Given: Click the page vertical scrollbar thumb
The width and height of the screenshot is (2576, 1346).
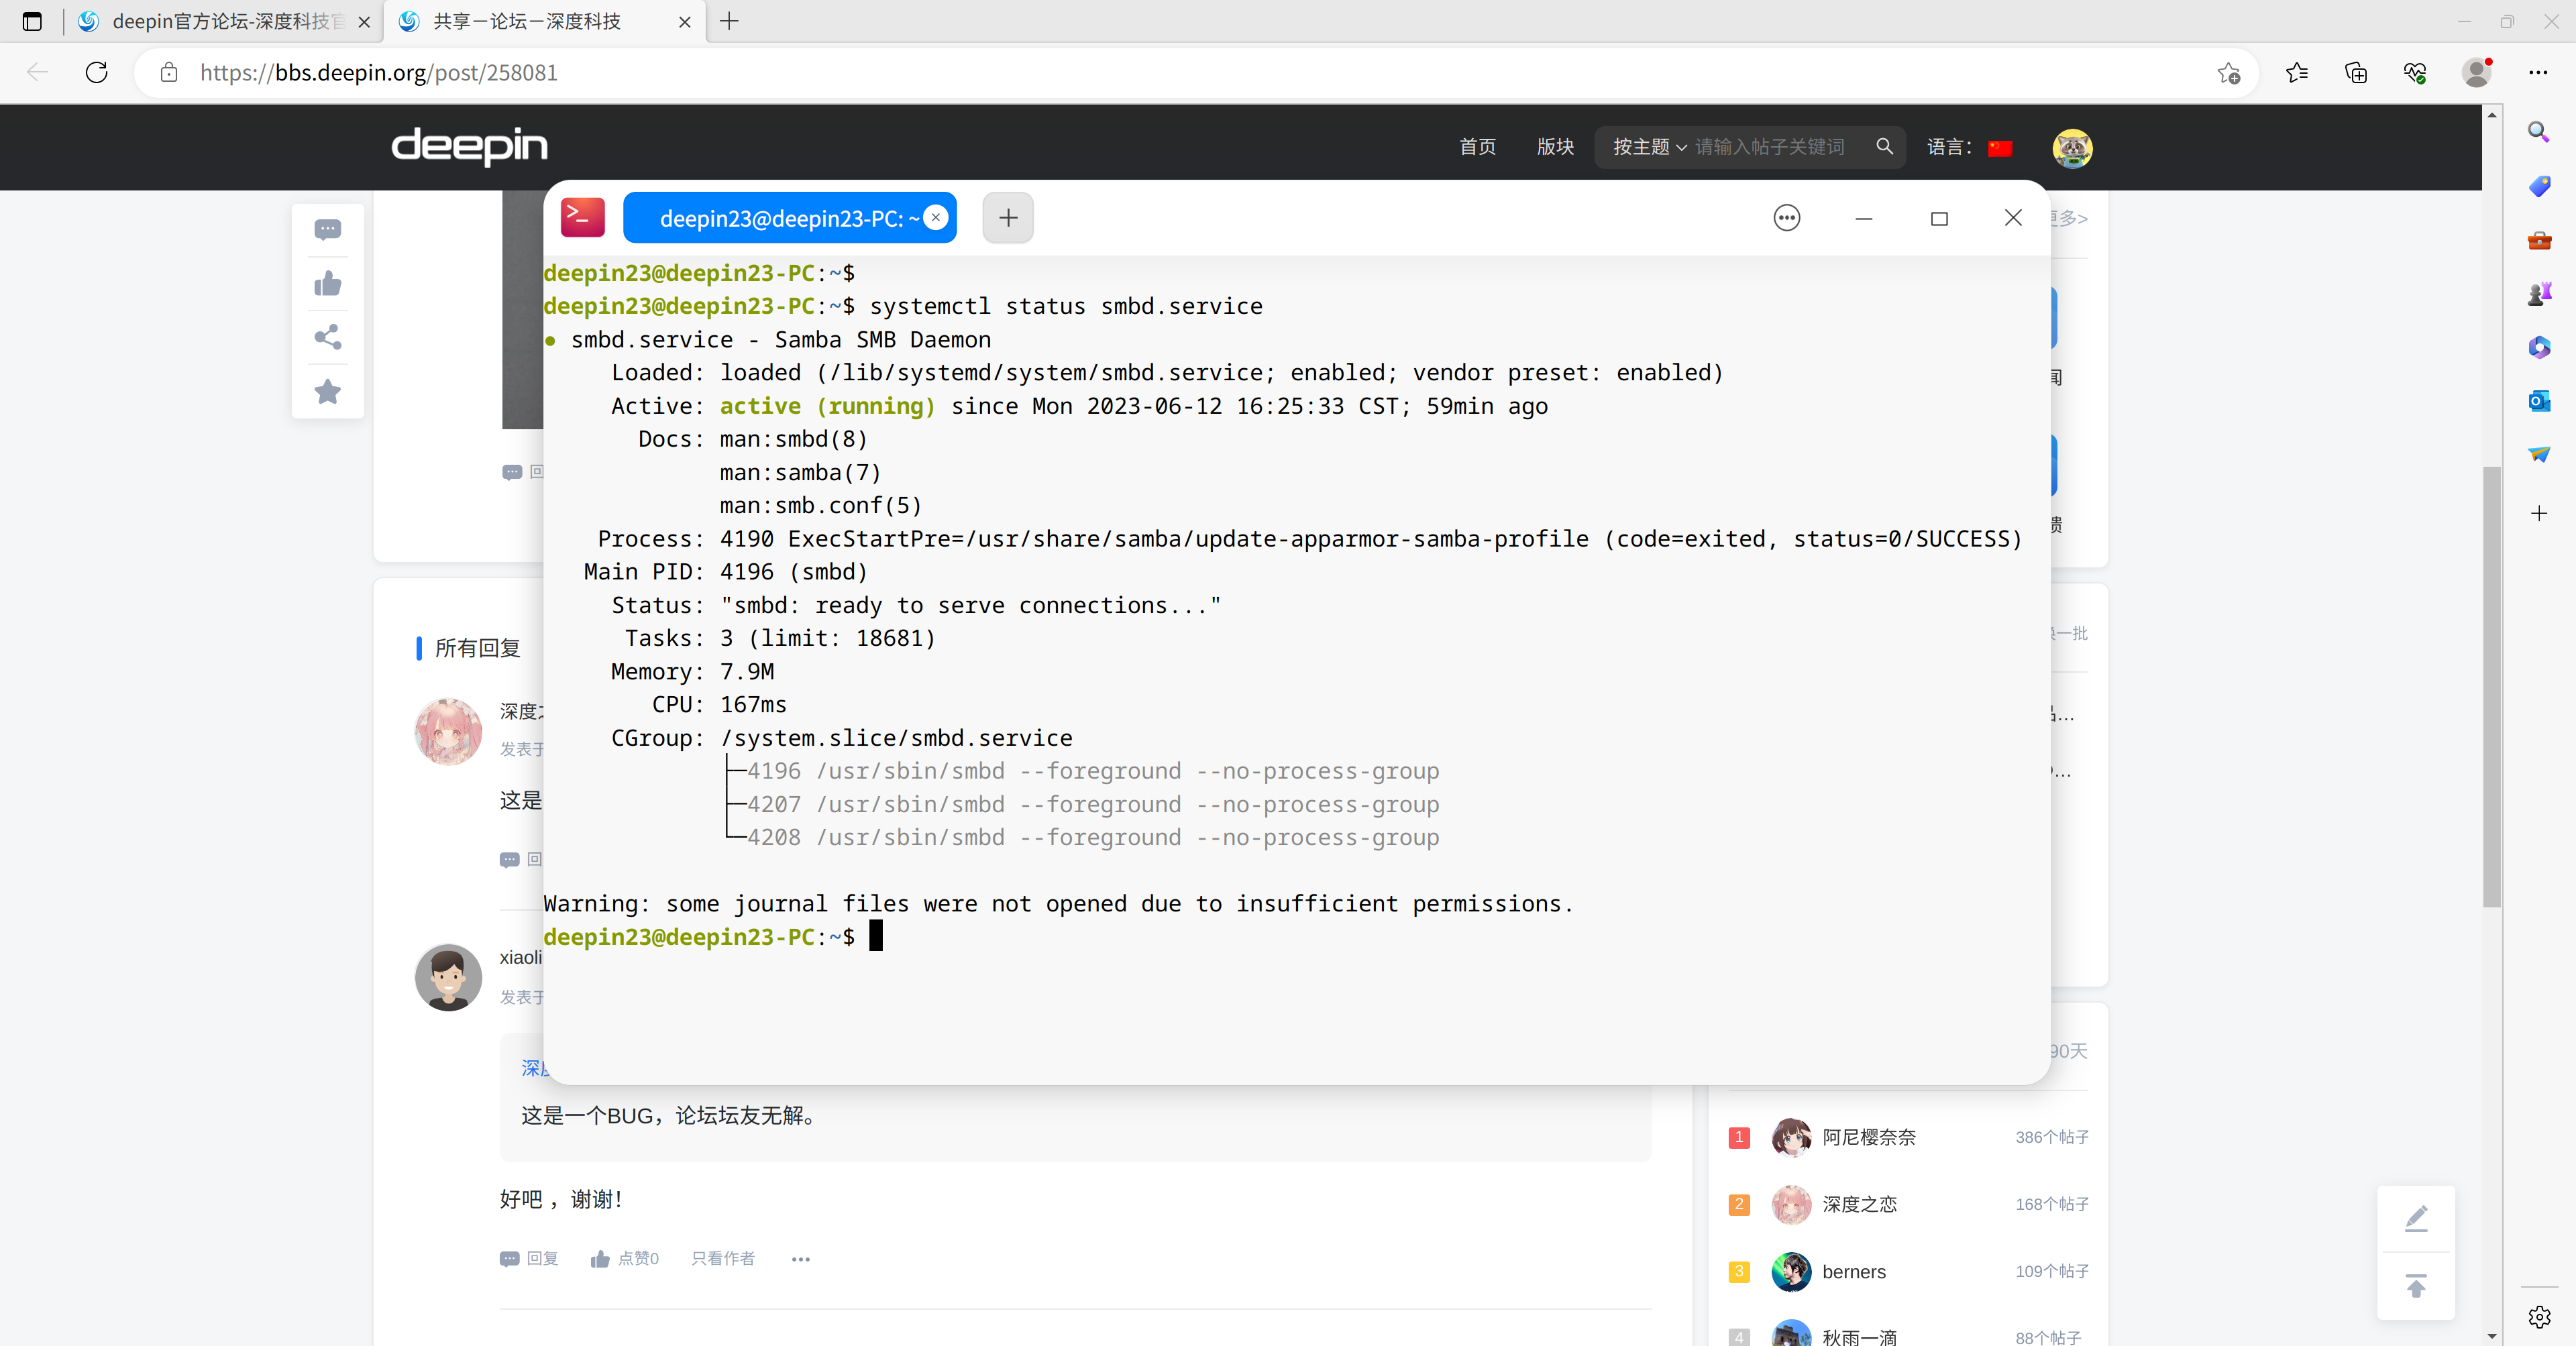Looking at the screenshot, I should [x=2491, y=686].
